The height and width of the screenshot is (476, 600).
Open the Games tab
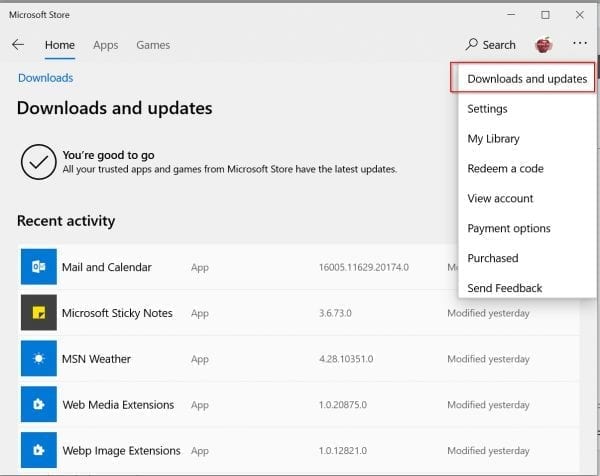[153, 45]
